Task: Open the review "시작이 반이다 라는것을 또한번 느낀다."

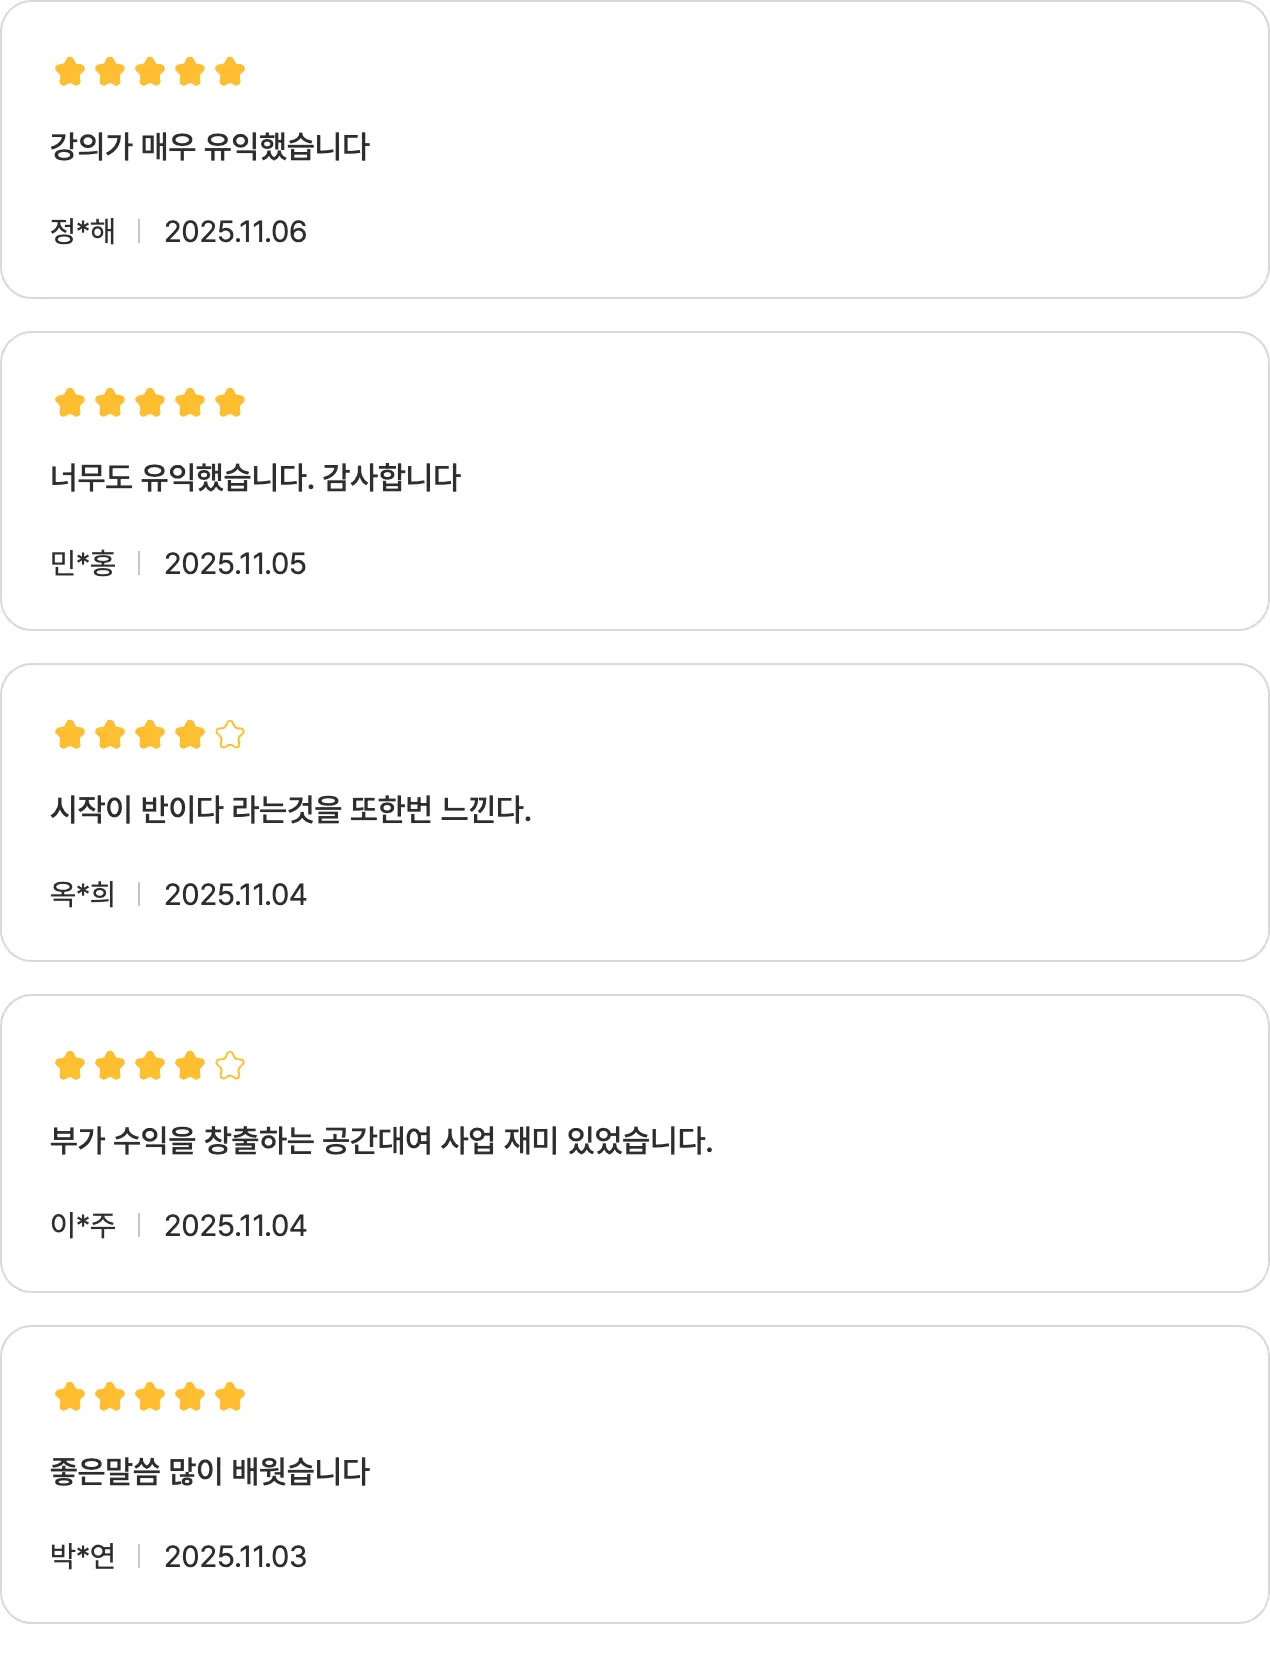Action: [x=290, y=809]
